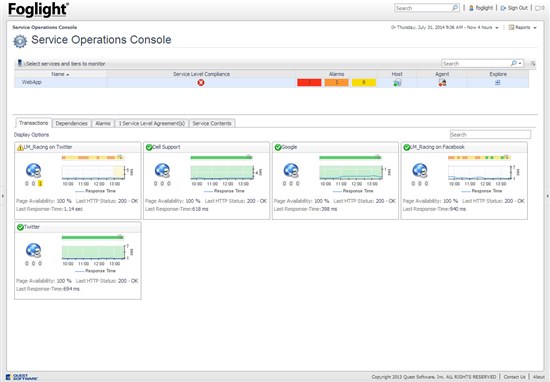Click the Service Operations Console gear icon
This screenshot has height=382, width=550.
pyautogui.click(x=20, y=41)
